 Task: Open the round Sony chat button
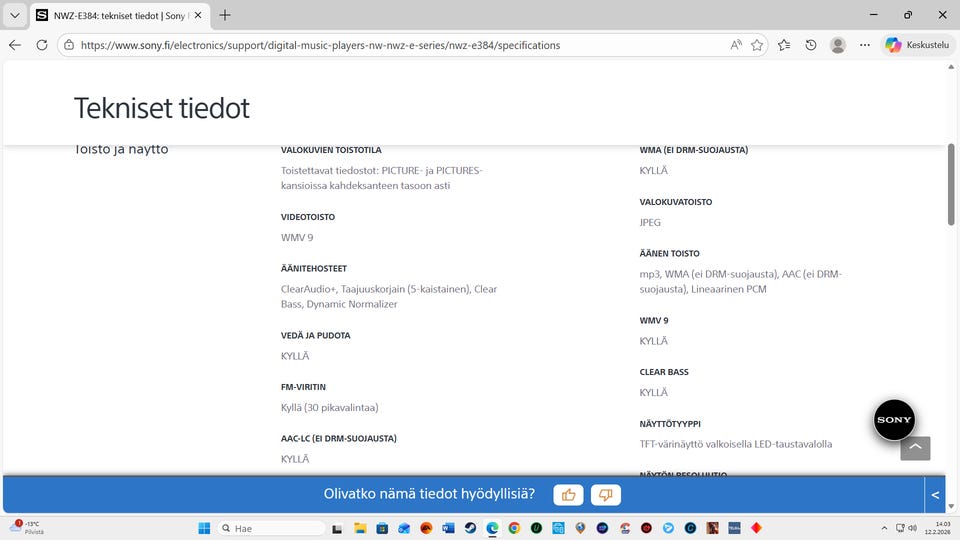894,420
